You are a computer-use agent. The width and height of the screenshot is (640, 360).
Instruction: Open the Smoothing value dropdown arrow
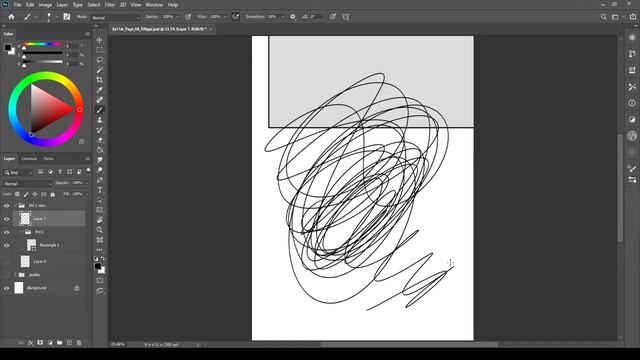point(282,17)
